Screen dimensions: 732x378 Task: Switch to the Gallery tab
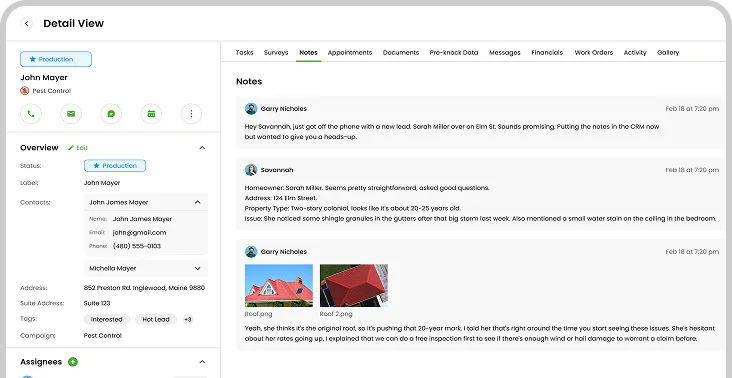point(668,53)
